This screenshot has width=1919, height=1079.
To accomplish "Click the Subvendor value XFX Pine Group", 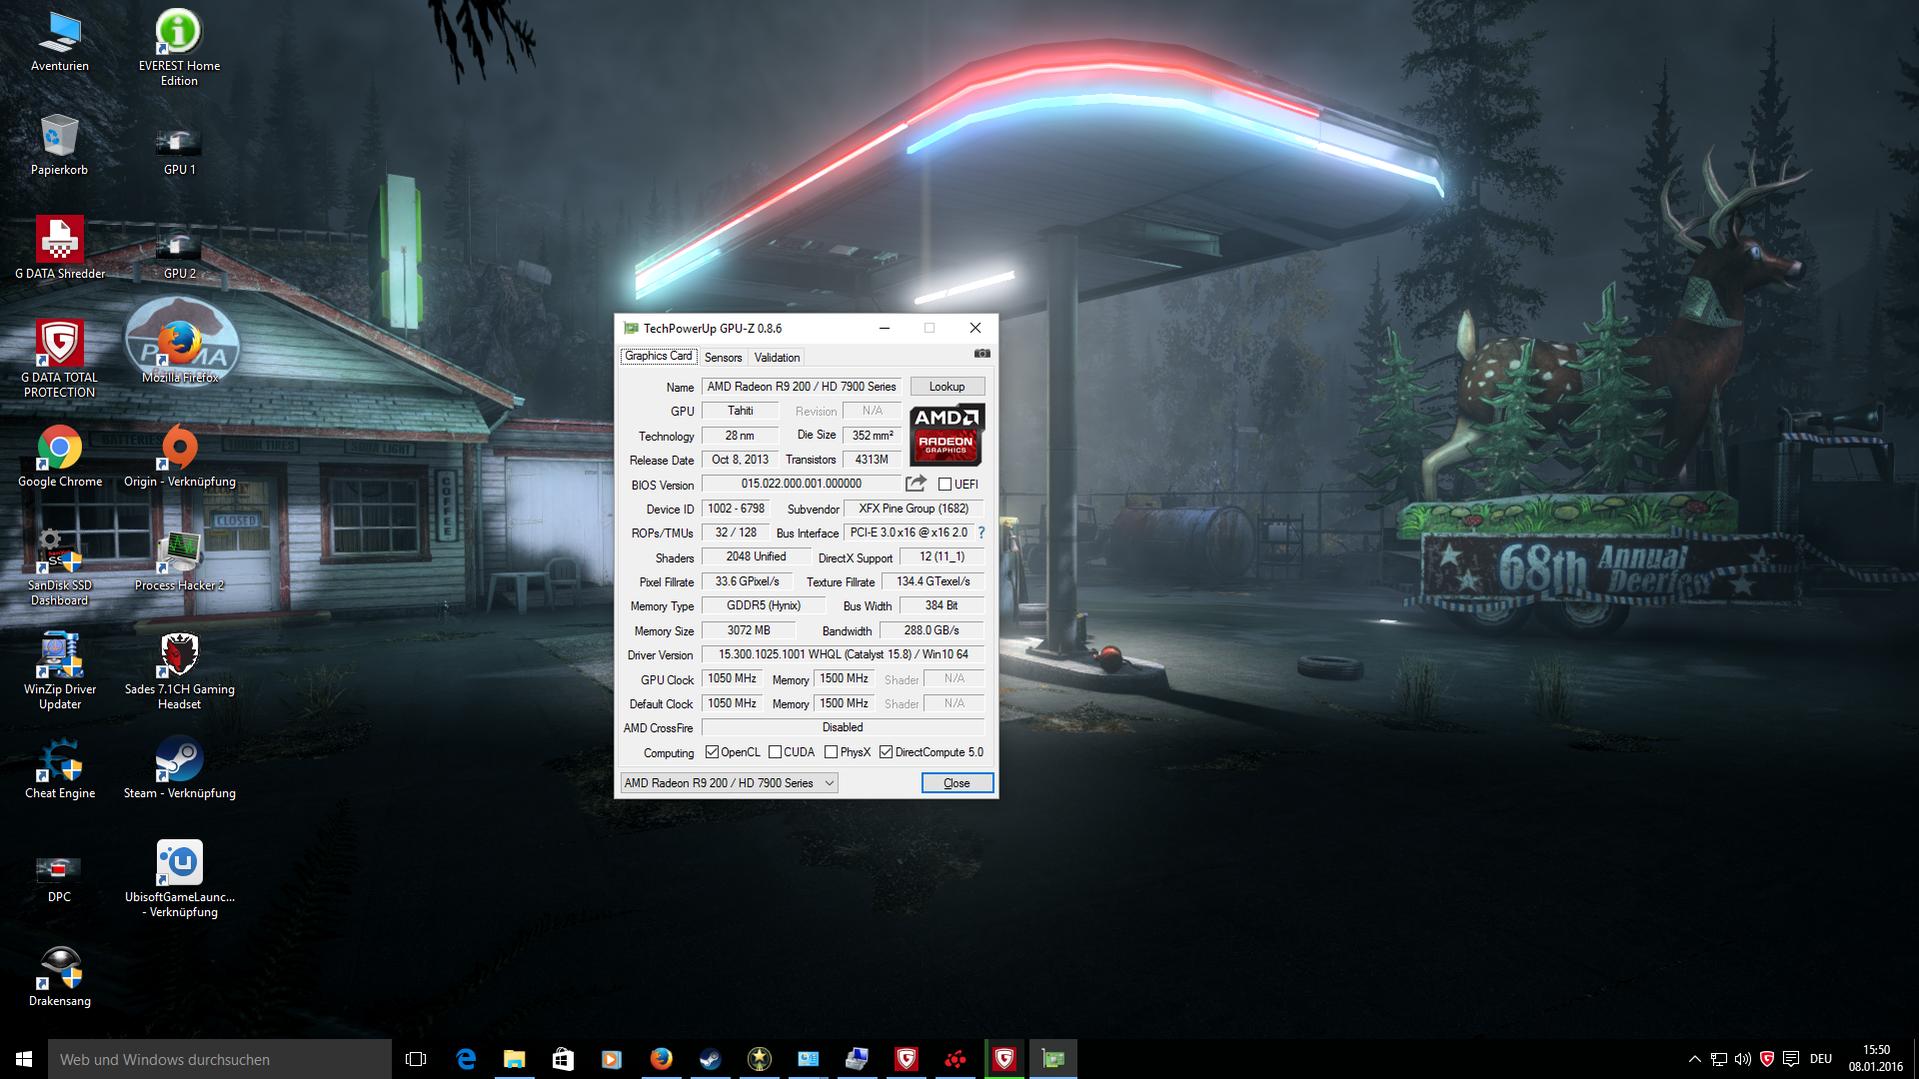I will pos(914,509).
